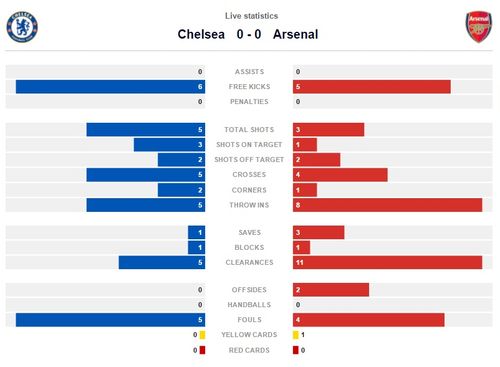Click Chelsea's yellow card icon
This screenshot has width=500, height=367.
click(x=202, y=335)
